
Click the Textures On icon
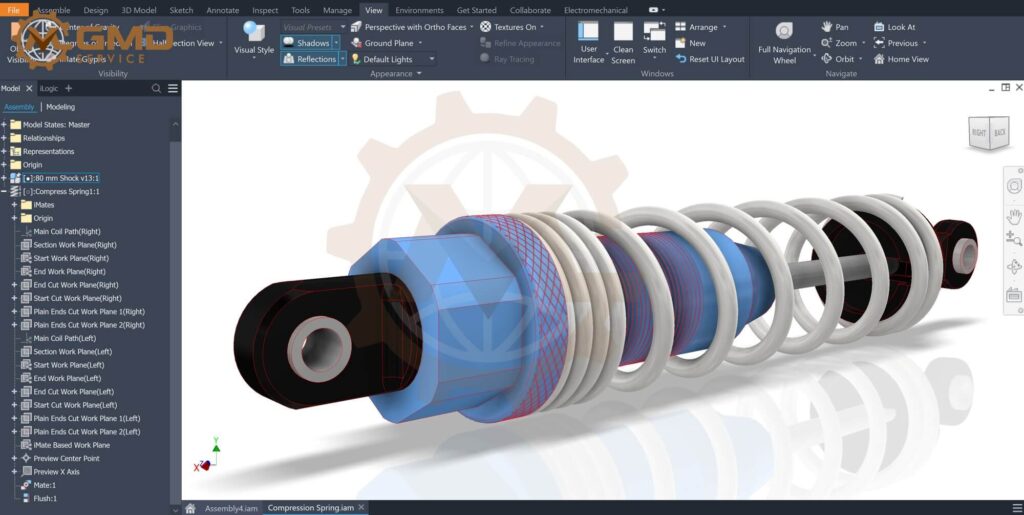(486, 27)
